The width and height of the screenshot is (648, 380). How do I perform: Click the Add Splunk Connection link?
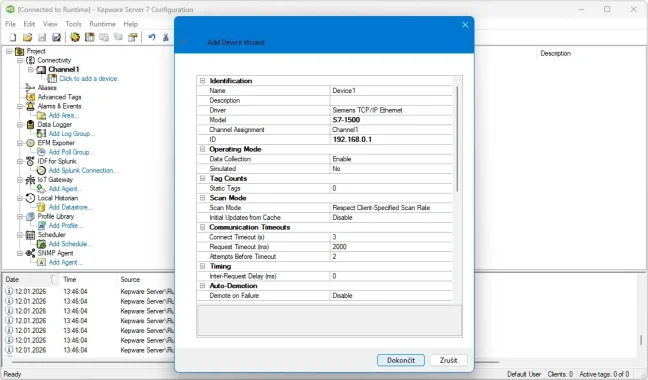pos(83,170)
